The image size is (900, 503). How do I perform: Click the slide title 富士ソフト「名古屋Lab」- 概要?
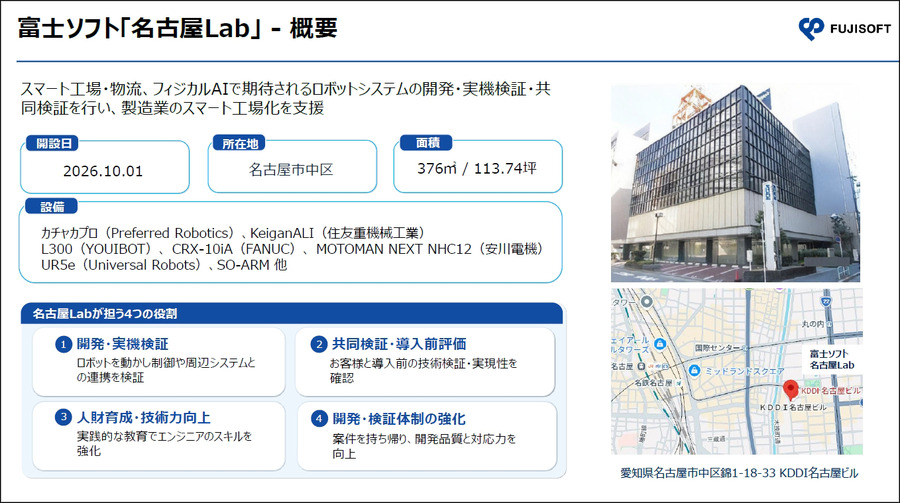[177, 28]
